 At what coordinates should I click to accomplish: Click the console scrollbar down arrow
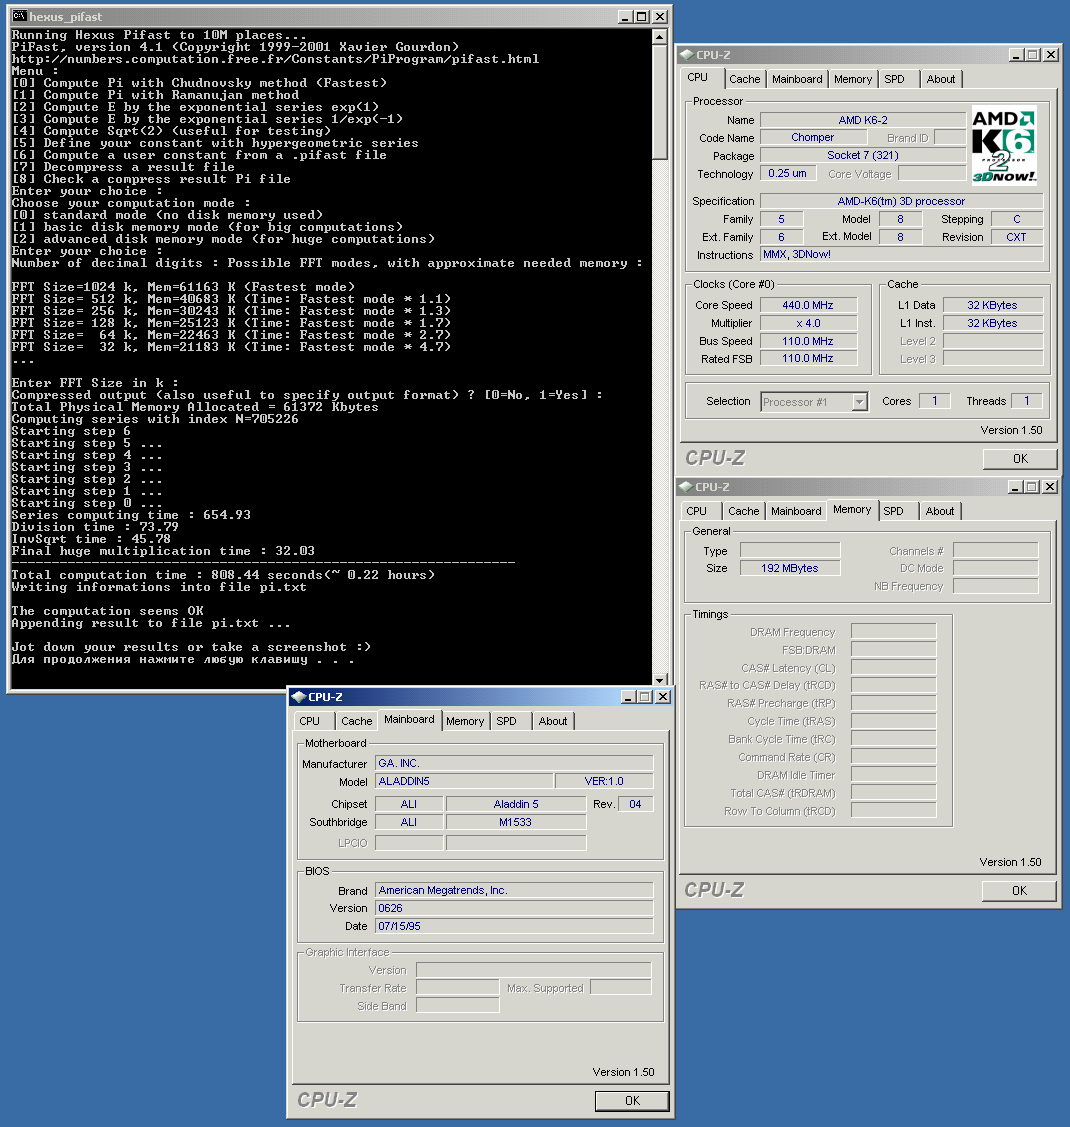pos(660,680)
